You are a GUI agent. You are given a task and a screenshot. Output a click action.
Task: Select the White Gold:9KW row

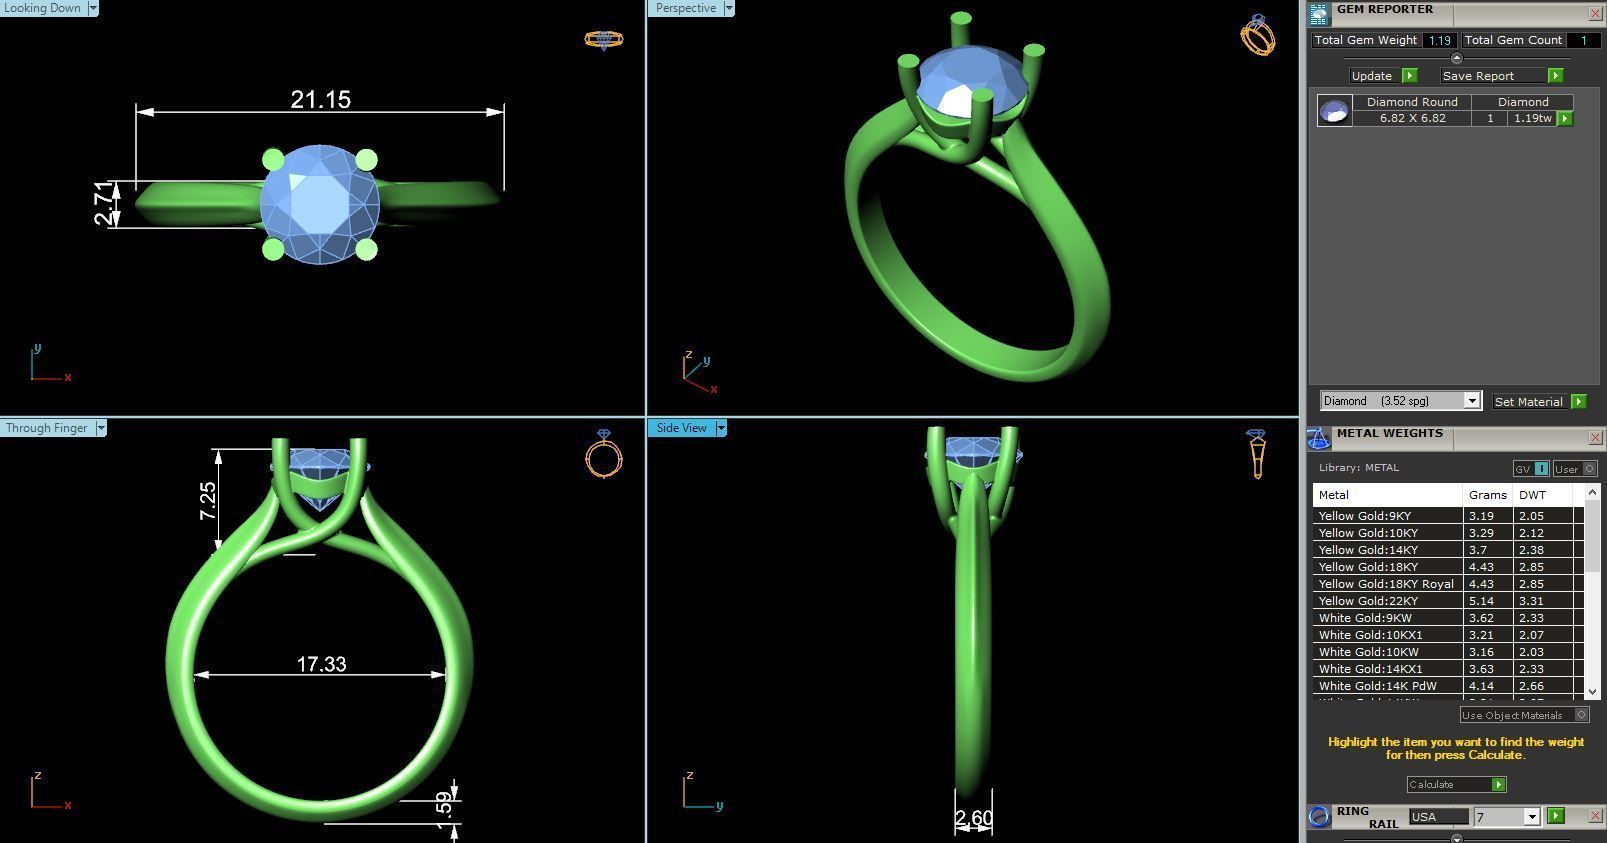(x=1448, y=618)
